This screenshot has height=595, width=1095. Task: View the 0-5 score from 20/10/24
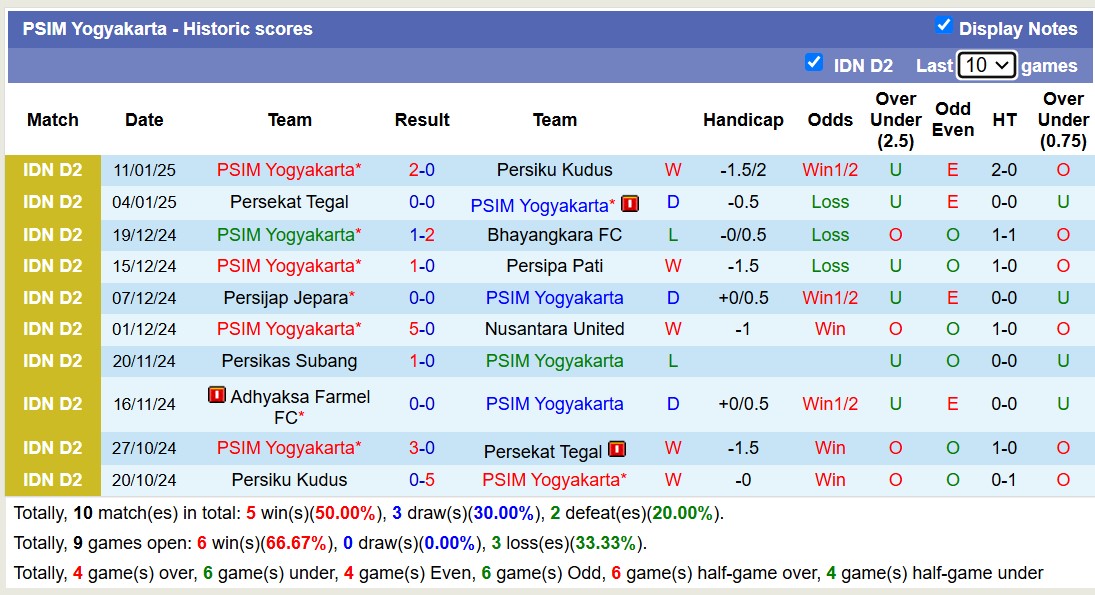pyautogui.click(x=421, y=480)
